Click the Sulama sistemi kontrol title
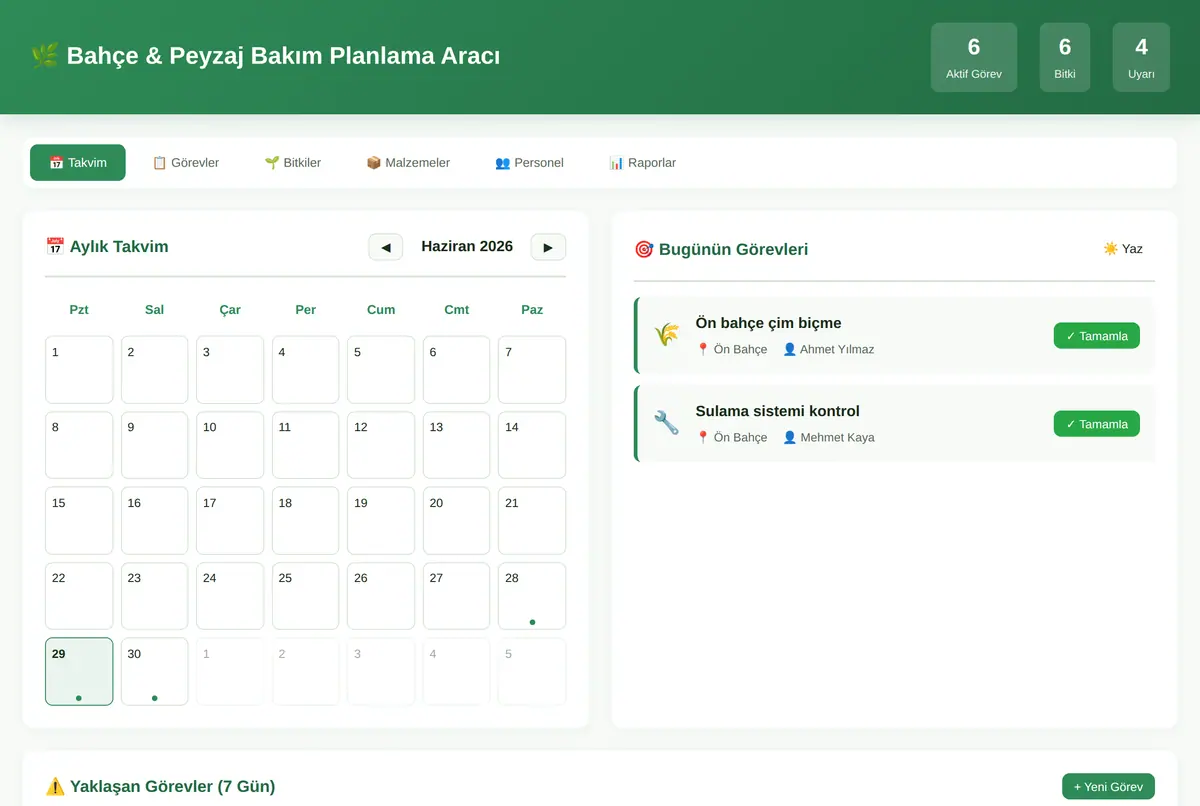The width and height of the screenshot is (1200, 806). click(778, 411)
